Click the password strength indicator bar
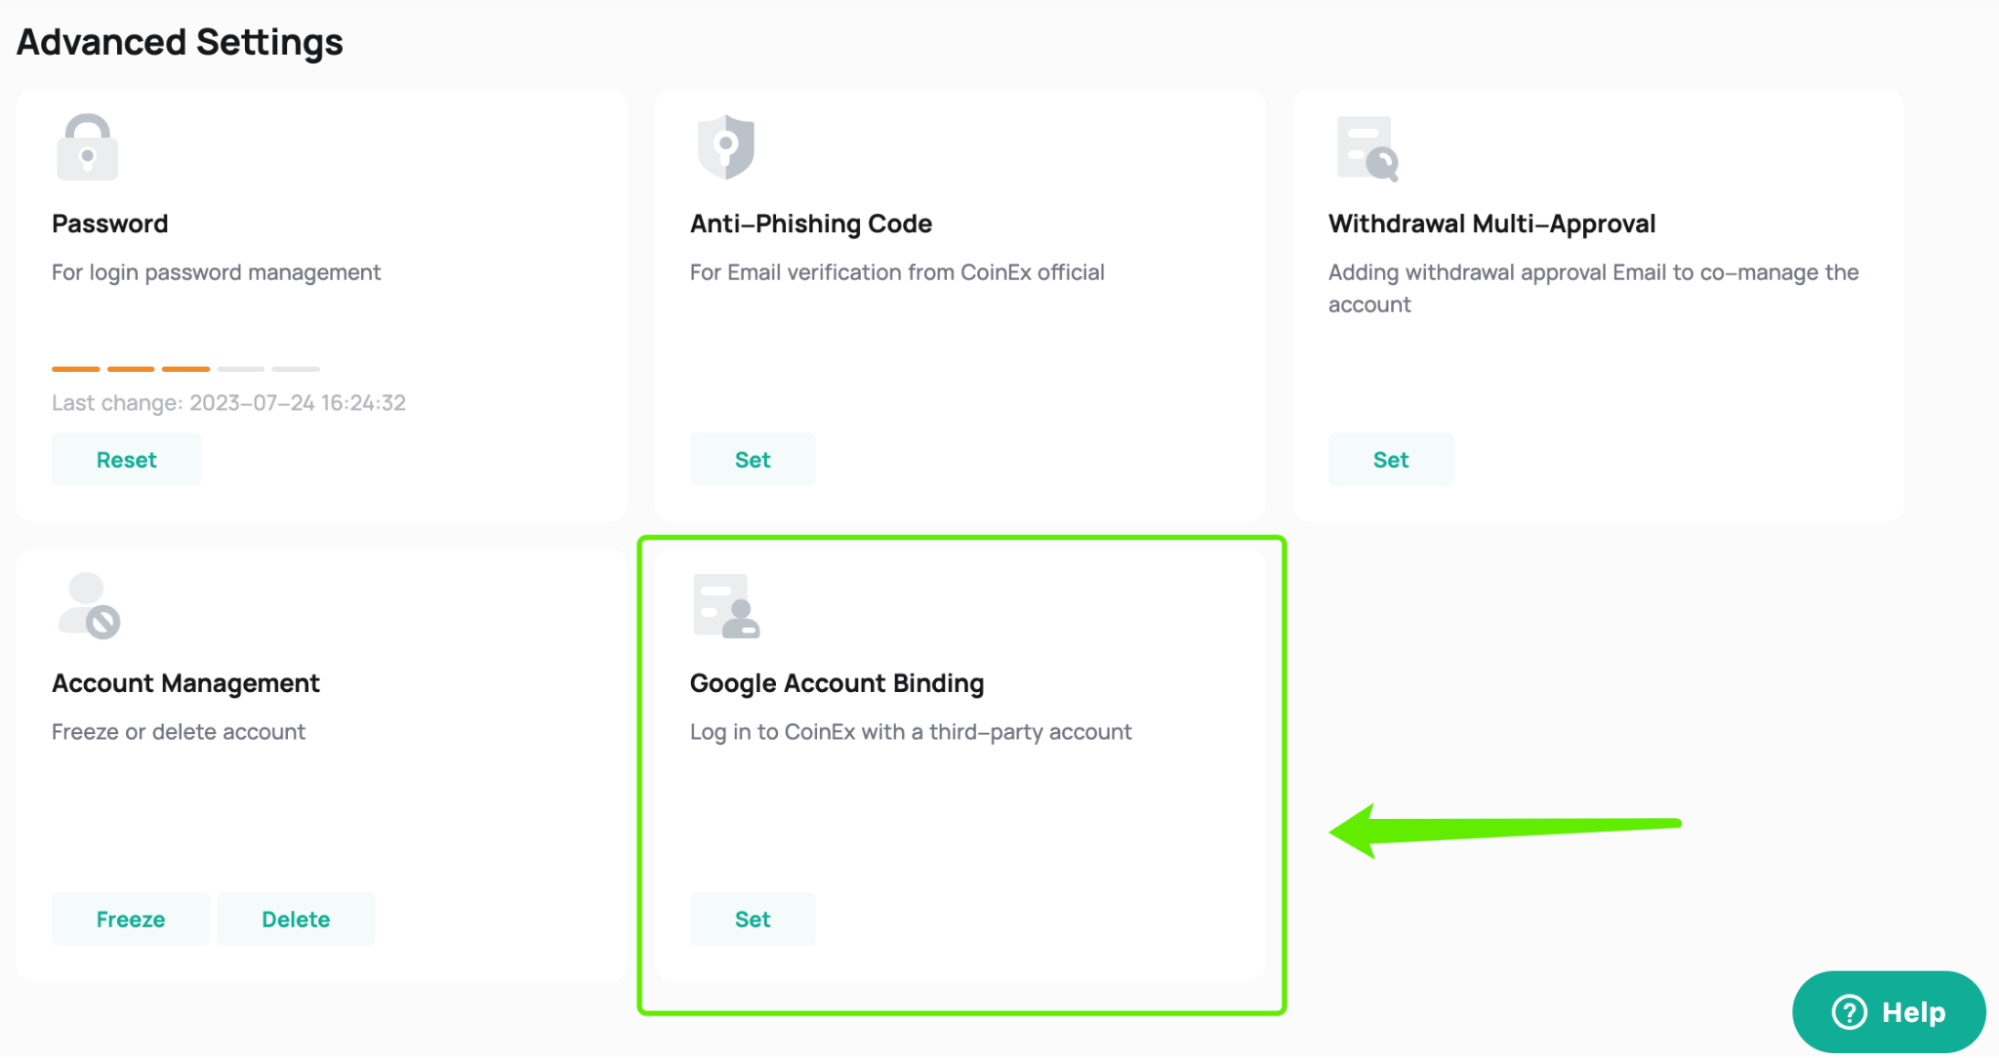The image size is (1999, 1058). pyautogui.click(x=185, y=368)
